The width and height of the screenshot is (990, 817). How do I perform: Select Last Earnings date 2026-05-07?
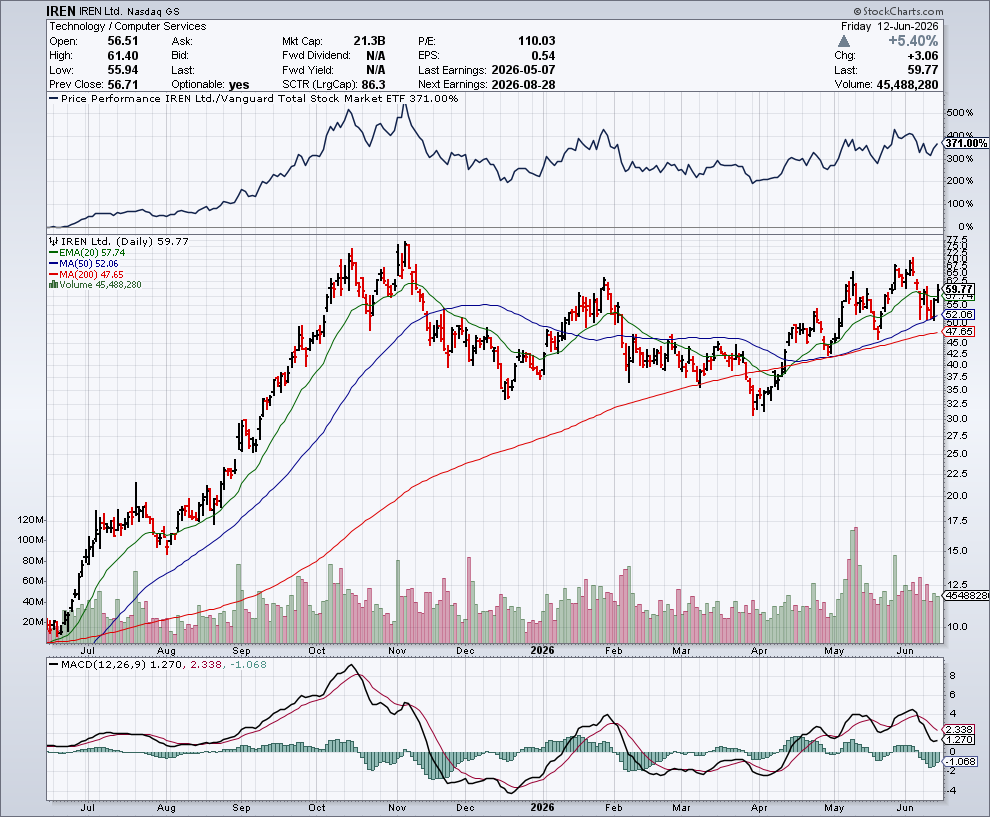[x=523, y=70]
